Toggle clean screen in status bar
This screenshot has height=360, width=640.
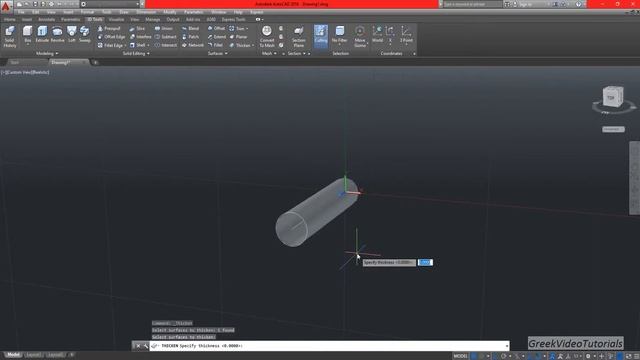tap(628, 356)
